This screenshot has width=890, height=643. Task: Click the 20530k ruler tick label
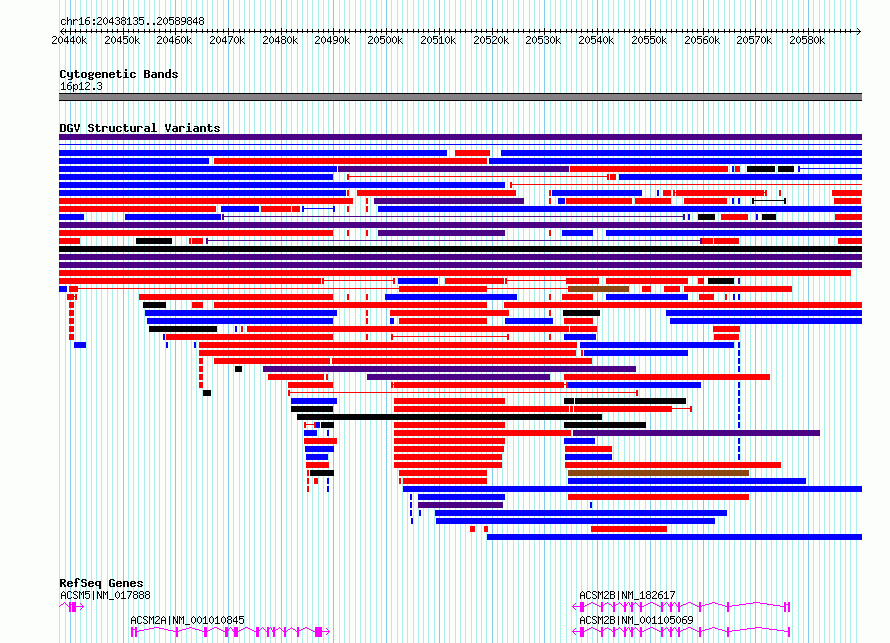point(543,40)
